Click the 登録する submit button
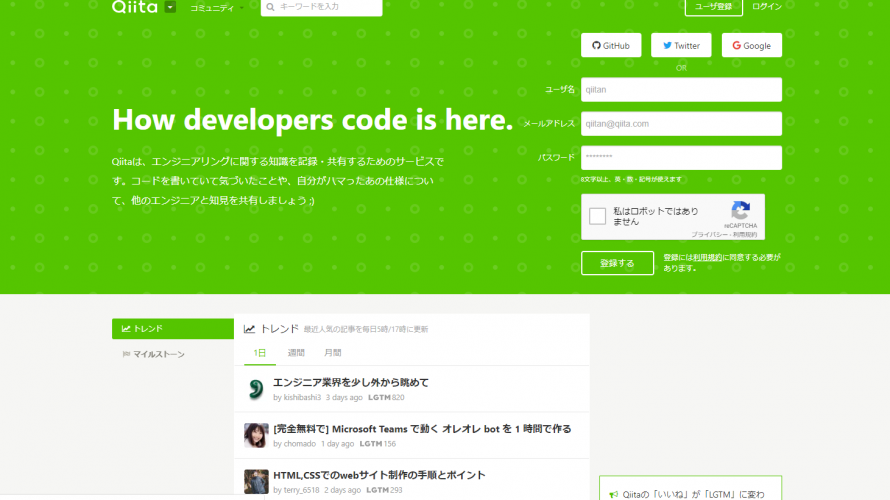This screenshot has width=890, height=500. [x=617, y=263]
